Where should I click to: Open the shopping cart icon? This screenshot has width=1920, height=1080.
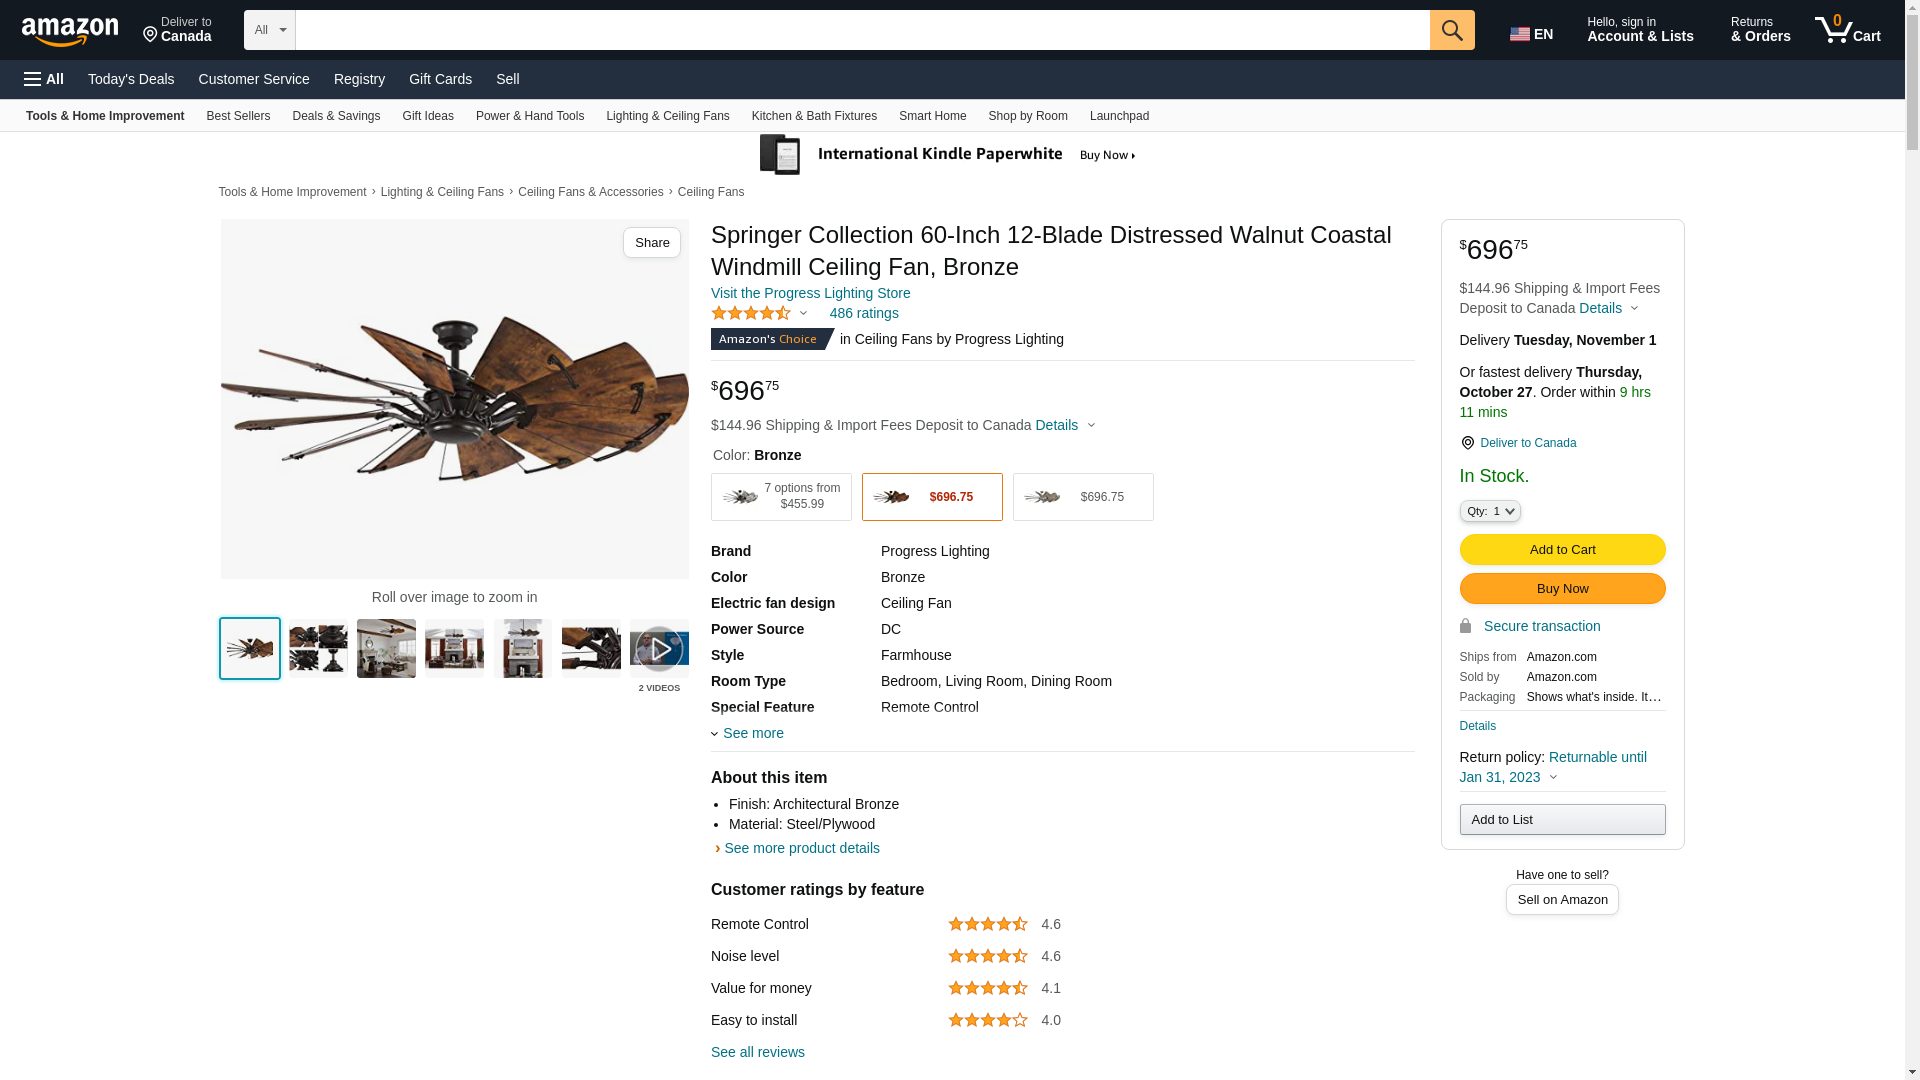coord(1847,30)
